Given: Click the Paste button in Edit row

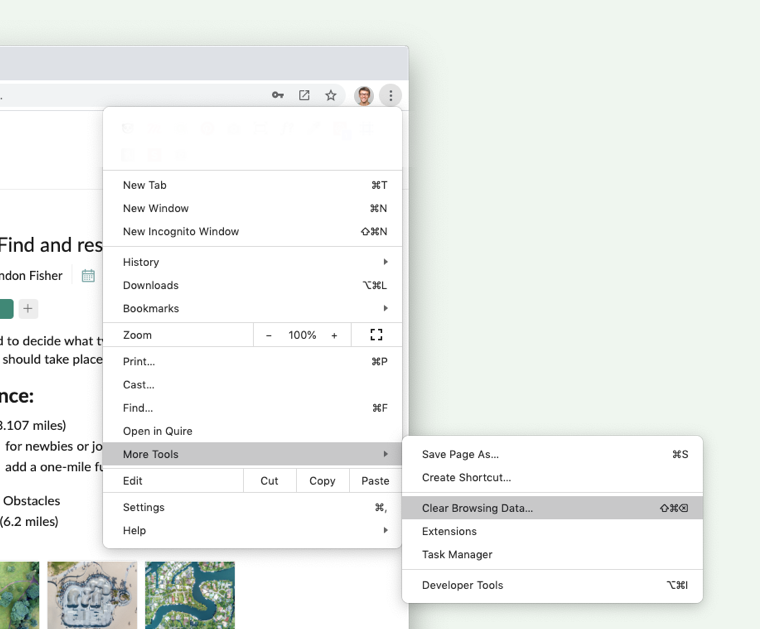Looking at the screenshot, I should coord(375,481).
